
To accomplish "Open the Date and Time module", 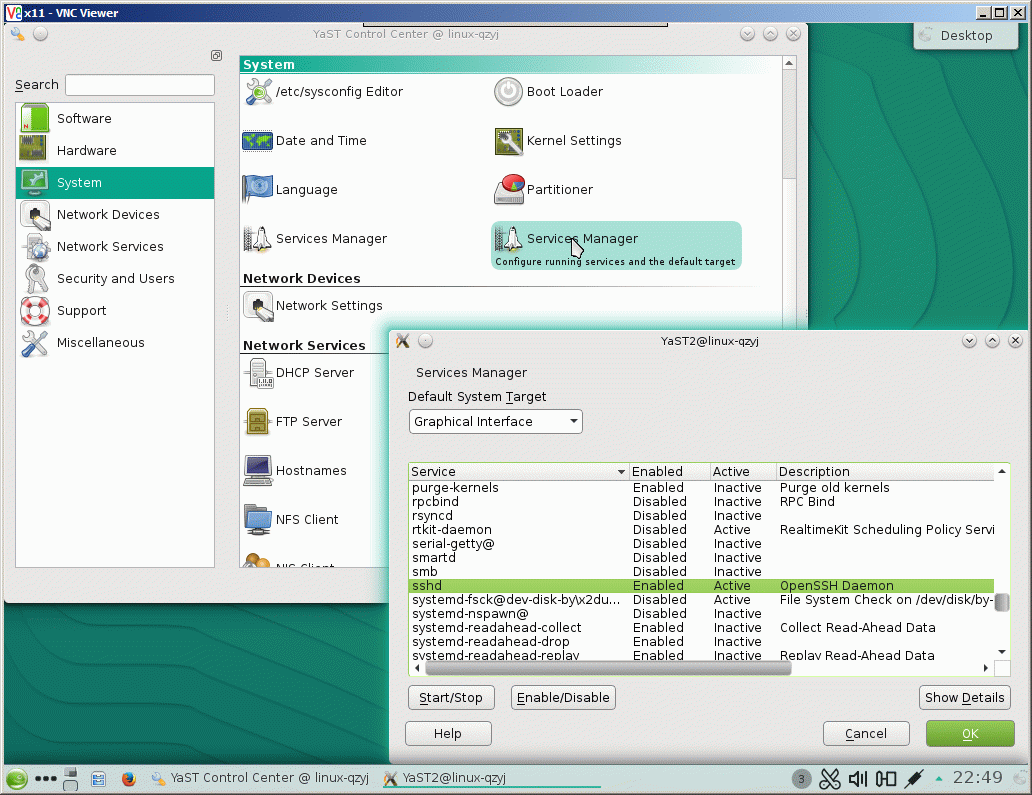I will (x=305, y=141).
